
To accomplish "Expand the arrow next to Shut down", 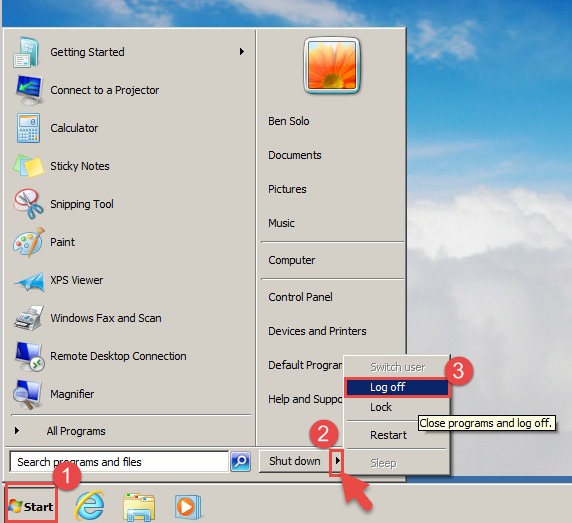I will click(x=337, y=461).
